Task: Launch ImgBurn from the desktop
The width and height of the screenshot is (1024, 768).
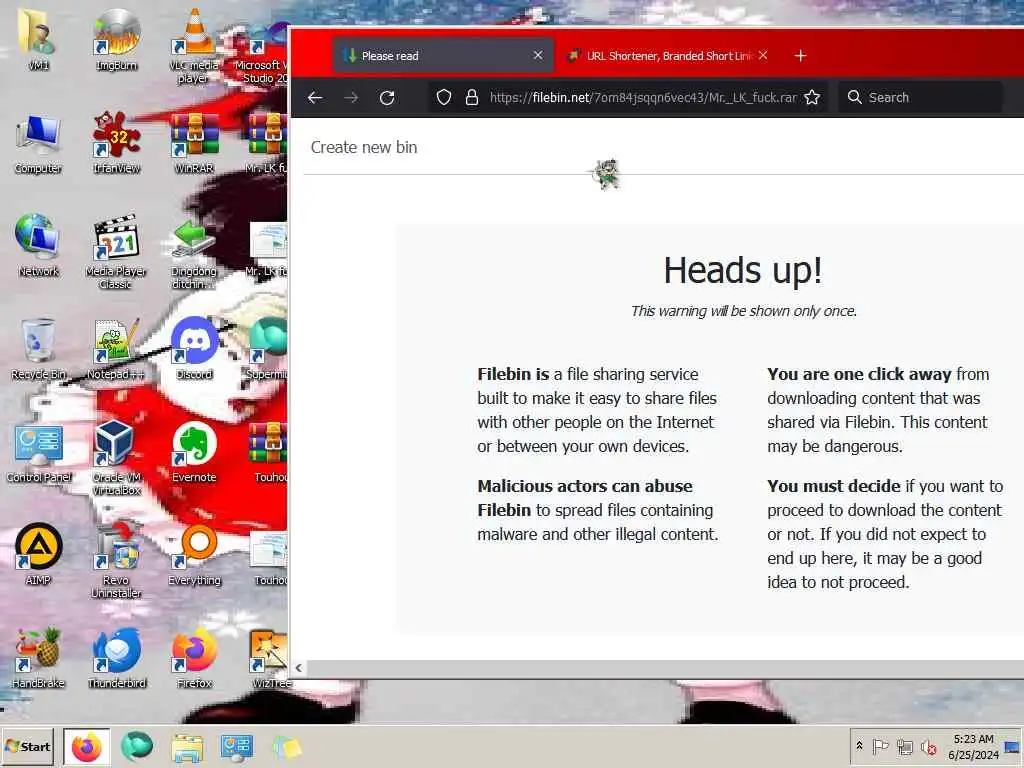Action: 116,39
